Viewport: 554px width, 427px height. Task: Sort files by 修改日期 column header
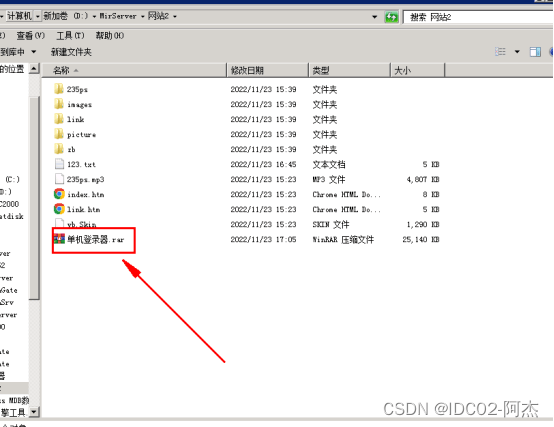(x=267, y=70)
